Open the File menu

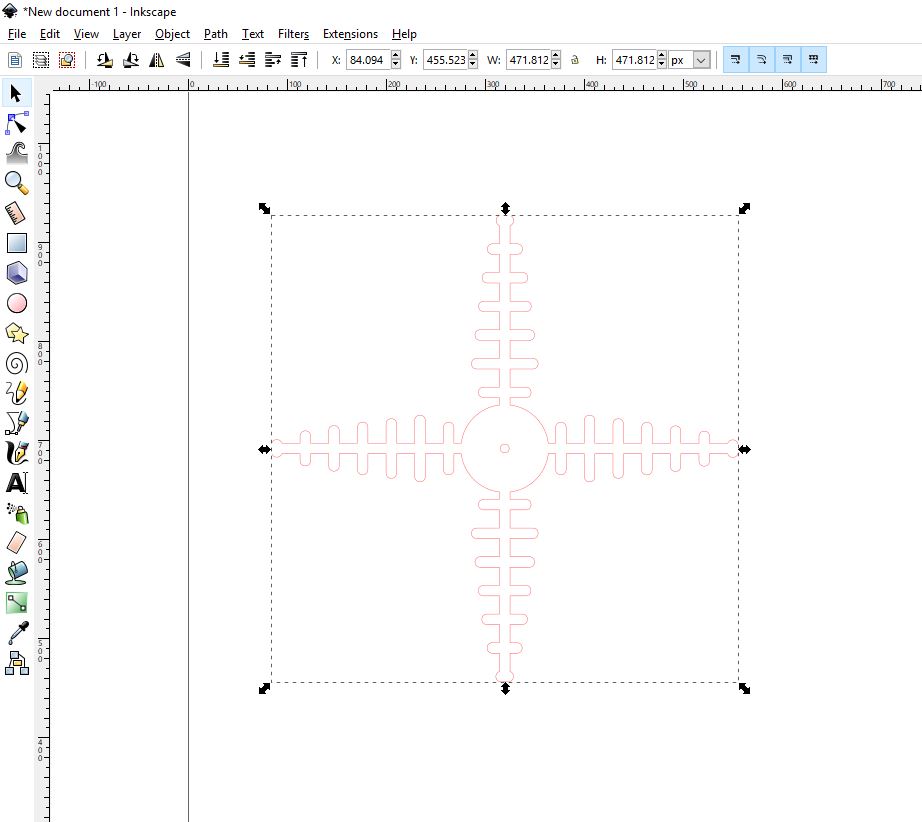coord(16,34)
